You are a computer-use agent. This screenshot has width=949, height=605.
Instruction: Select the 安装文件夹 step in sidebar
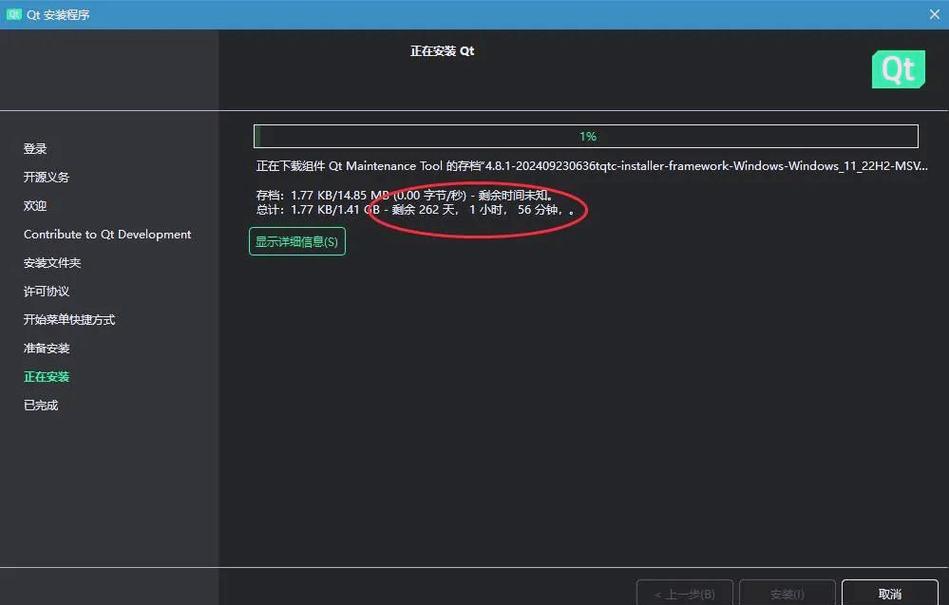(x=52, y=263)
